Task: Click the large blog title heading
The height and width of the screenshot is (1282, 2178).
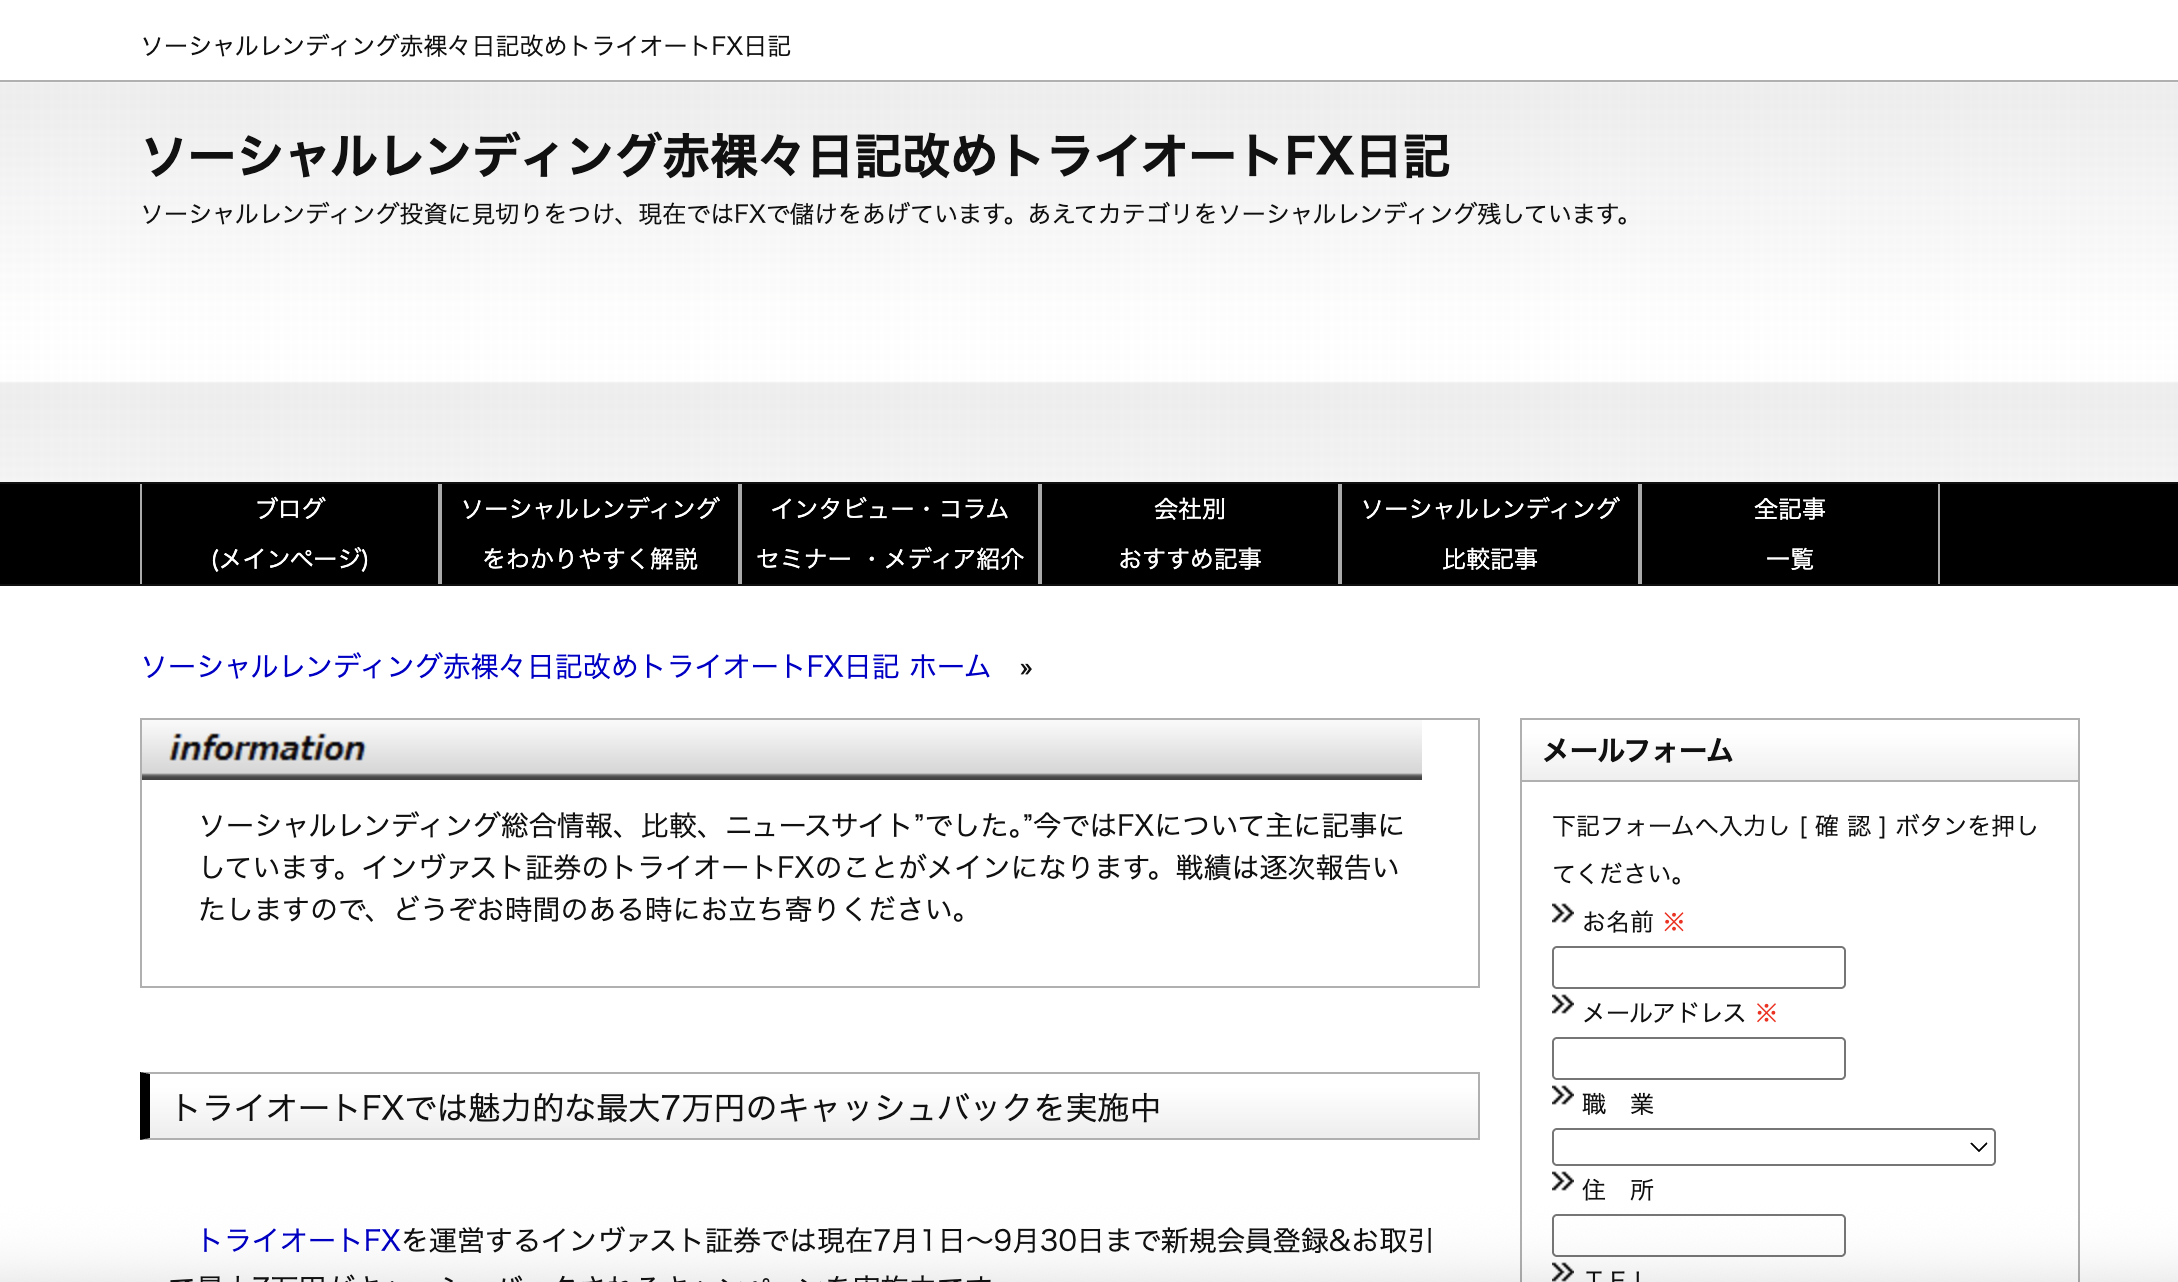Action: coord(795,157)
